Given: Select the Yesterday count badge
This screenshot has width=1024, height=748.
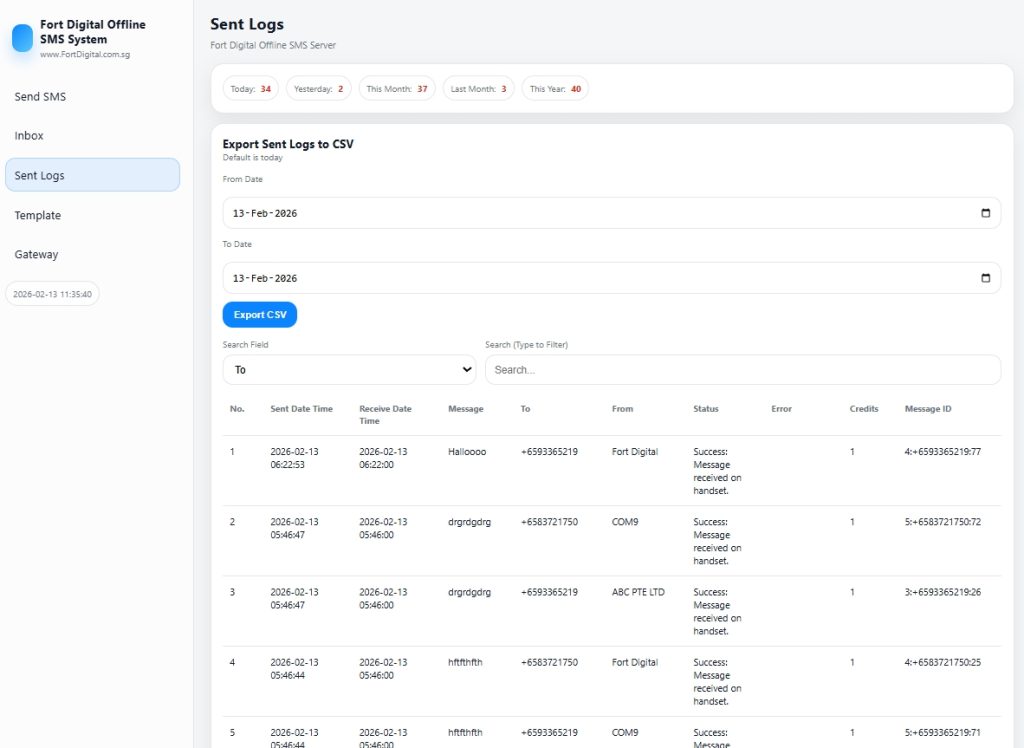Looking at the screenshot, I should click(x=318, y=89).
